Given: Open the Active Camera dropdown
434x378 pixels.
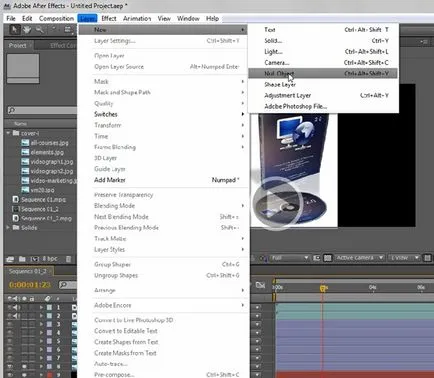Looking at the screenshot, I should pyautogui.click(x=359, y=258).
